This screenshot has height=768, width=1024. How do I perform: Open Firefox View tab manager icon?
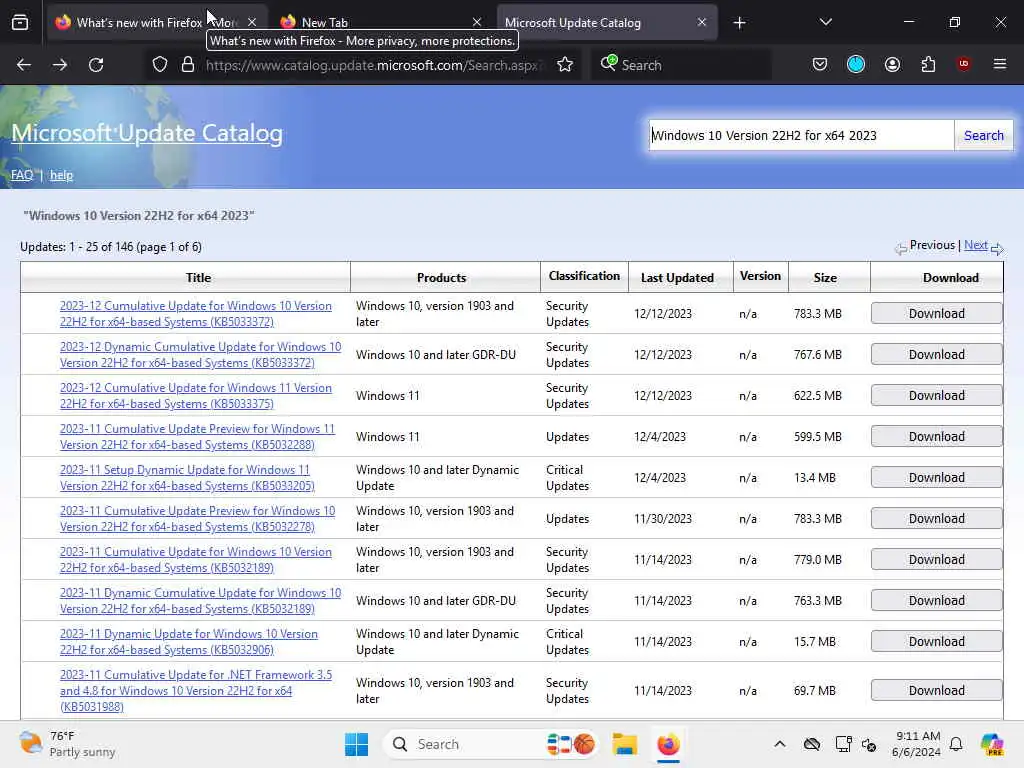click(x=20, y=22)
